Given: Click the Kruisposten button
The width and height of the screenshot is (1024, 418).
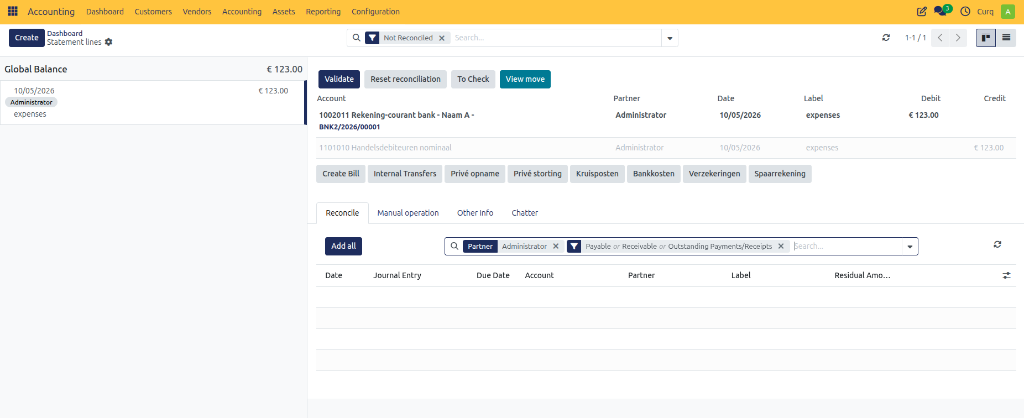Looking at the screenshot, I should point(597,174).
